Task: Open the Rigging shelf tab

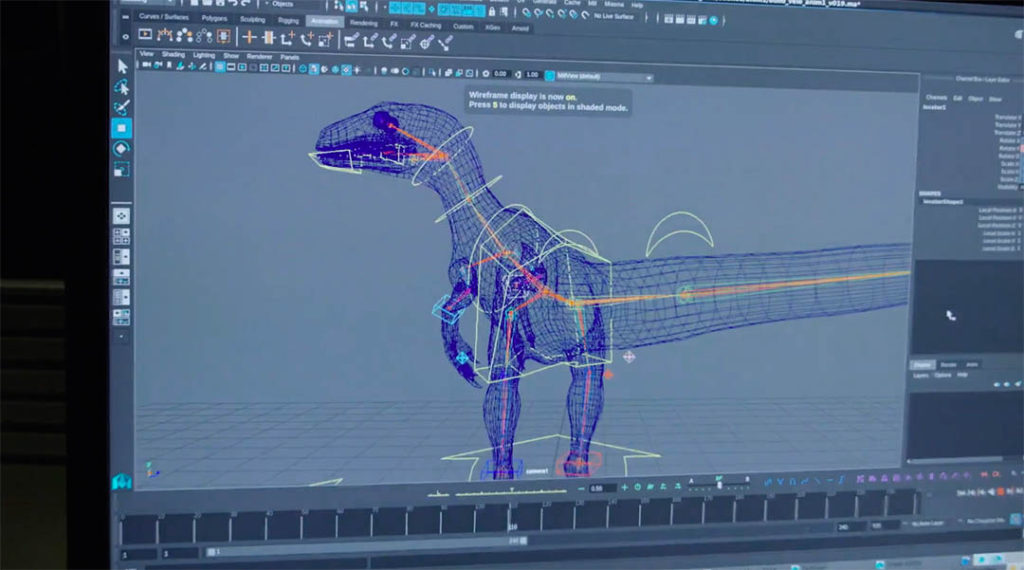Action: tap(288, 20)
